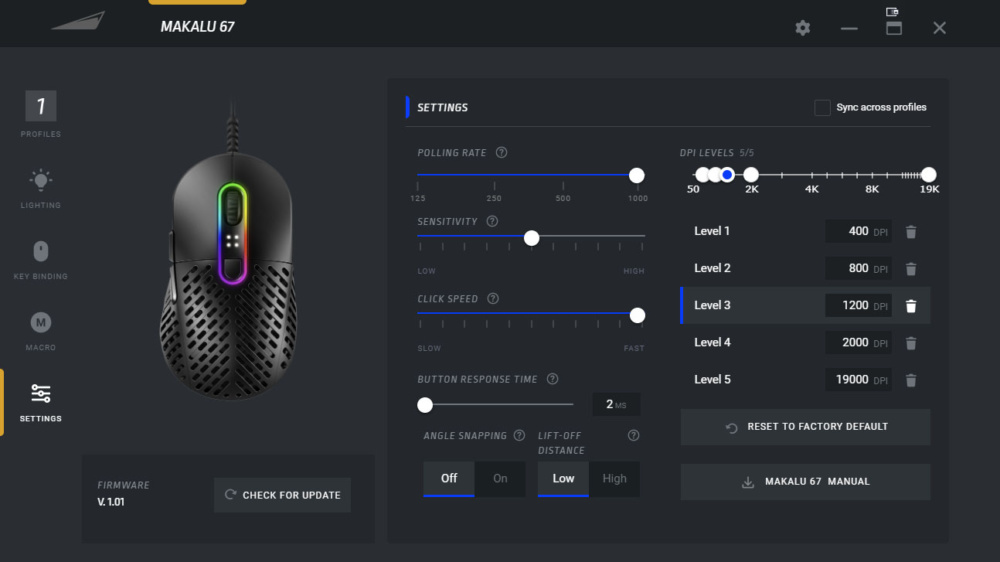Select Angle Snapping Off option
This screenshot has height=562, width=1000.
pos(449,478)
